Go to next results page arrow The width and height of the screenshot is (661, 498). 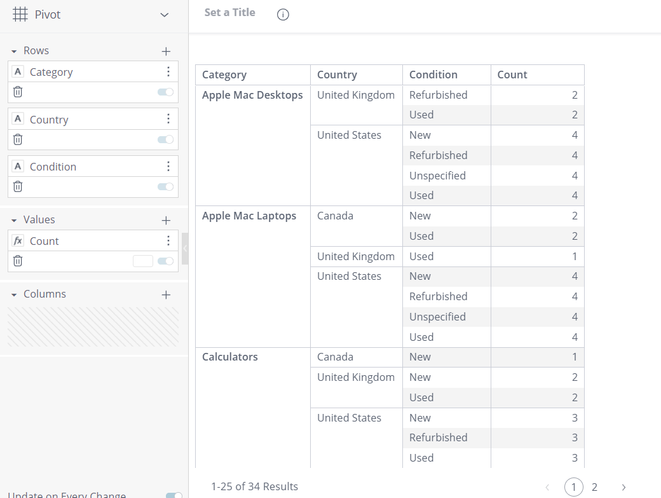[x=623, y=487]
